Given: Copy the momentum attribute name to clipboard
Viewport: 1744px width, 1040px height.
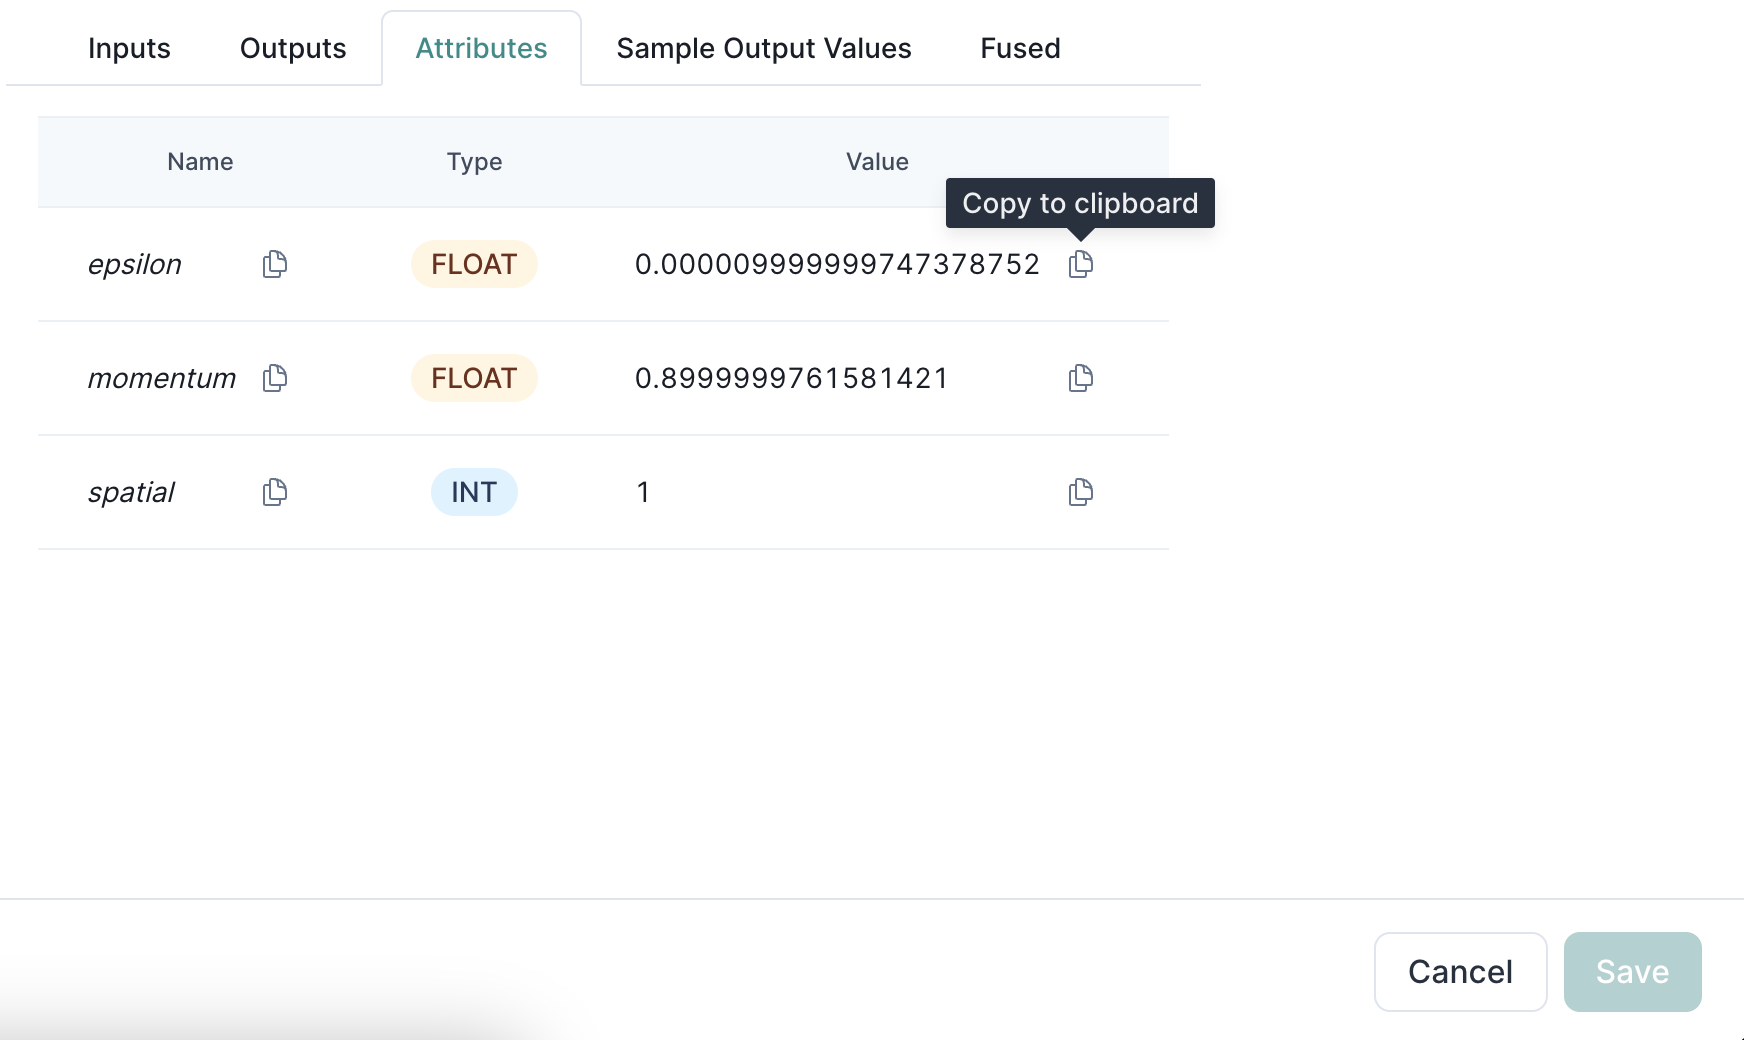Looking at the screenshot, I should (275, 378).
